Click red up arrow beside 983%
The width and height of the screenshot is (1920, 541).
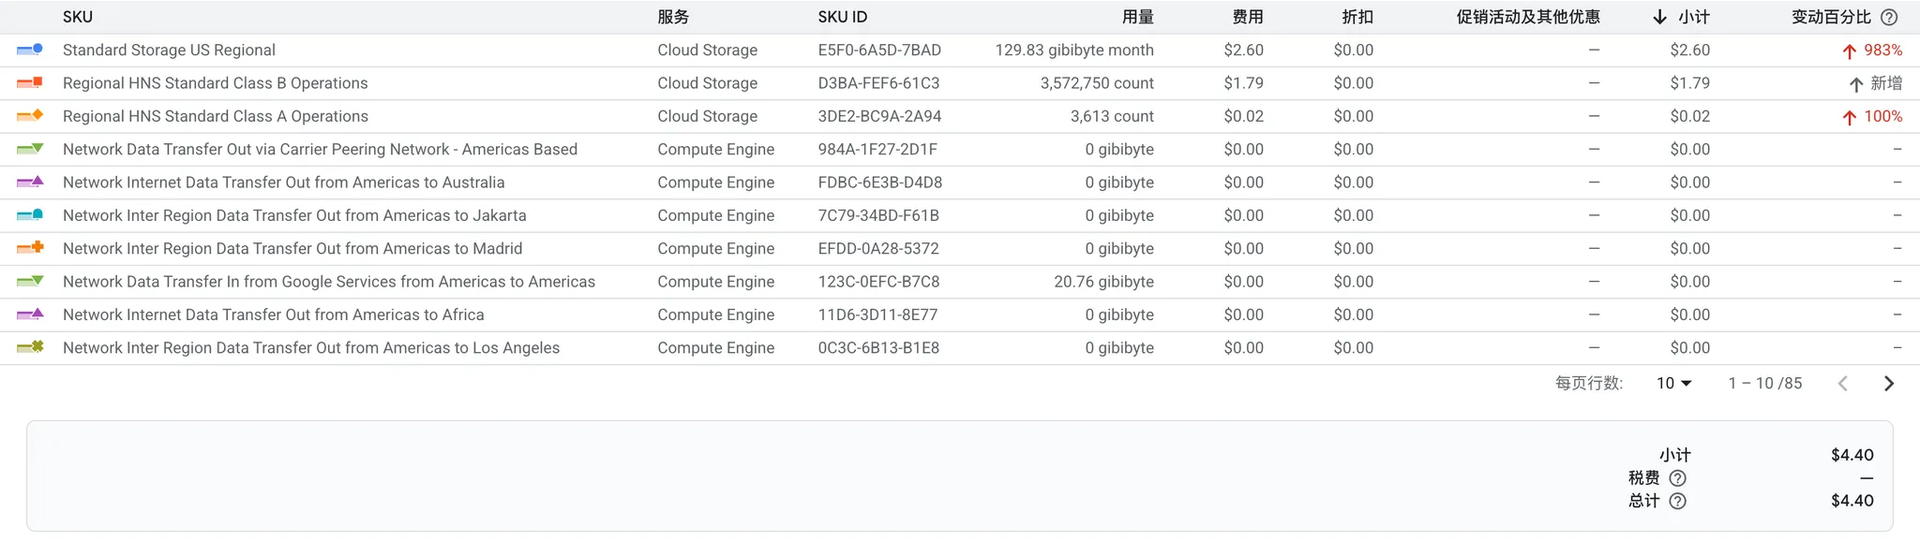[1849, 51]
